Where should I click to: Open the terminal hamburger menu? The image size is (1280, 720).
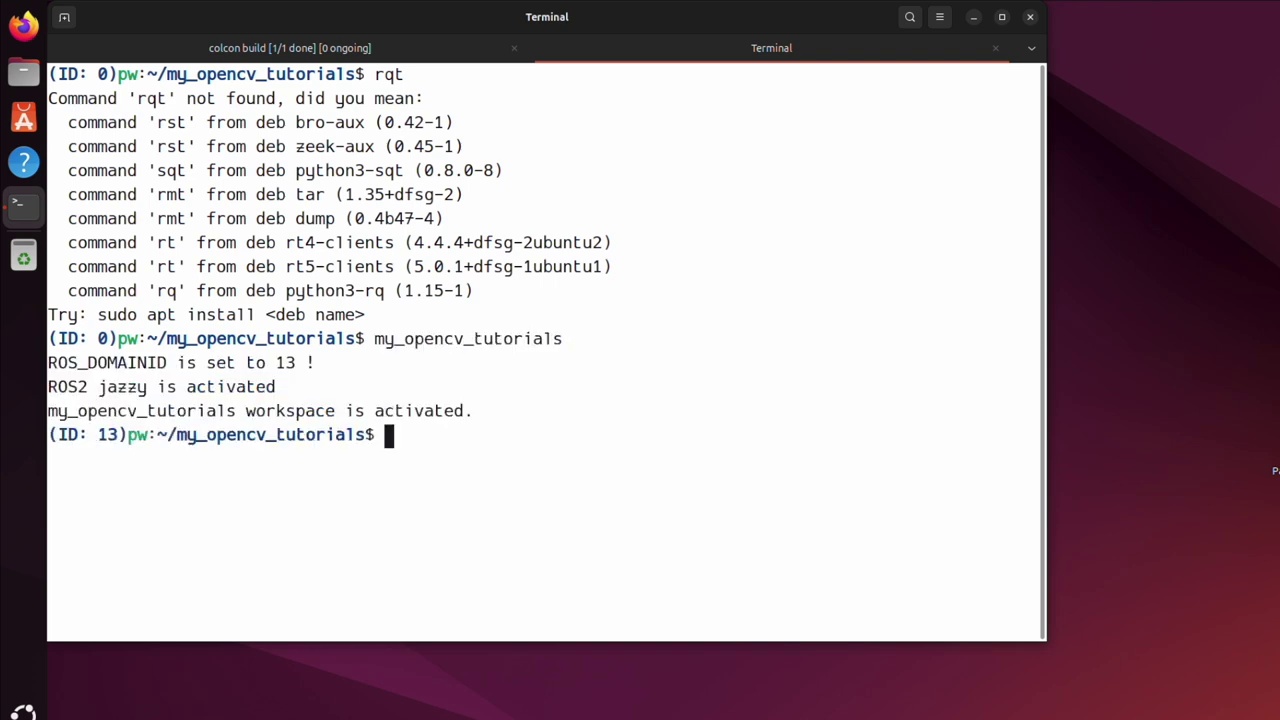pyautogui.click(x=940, y=17)
